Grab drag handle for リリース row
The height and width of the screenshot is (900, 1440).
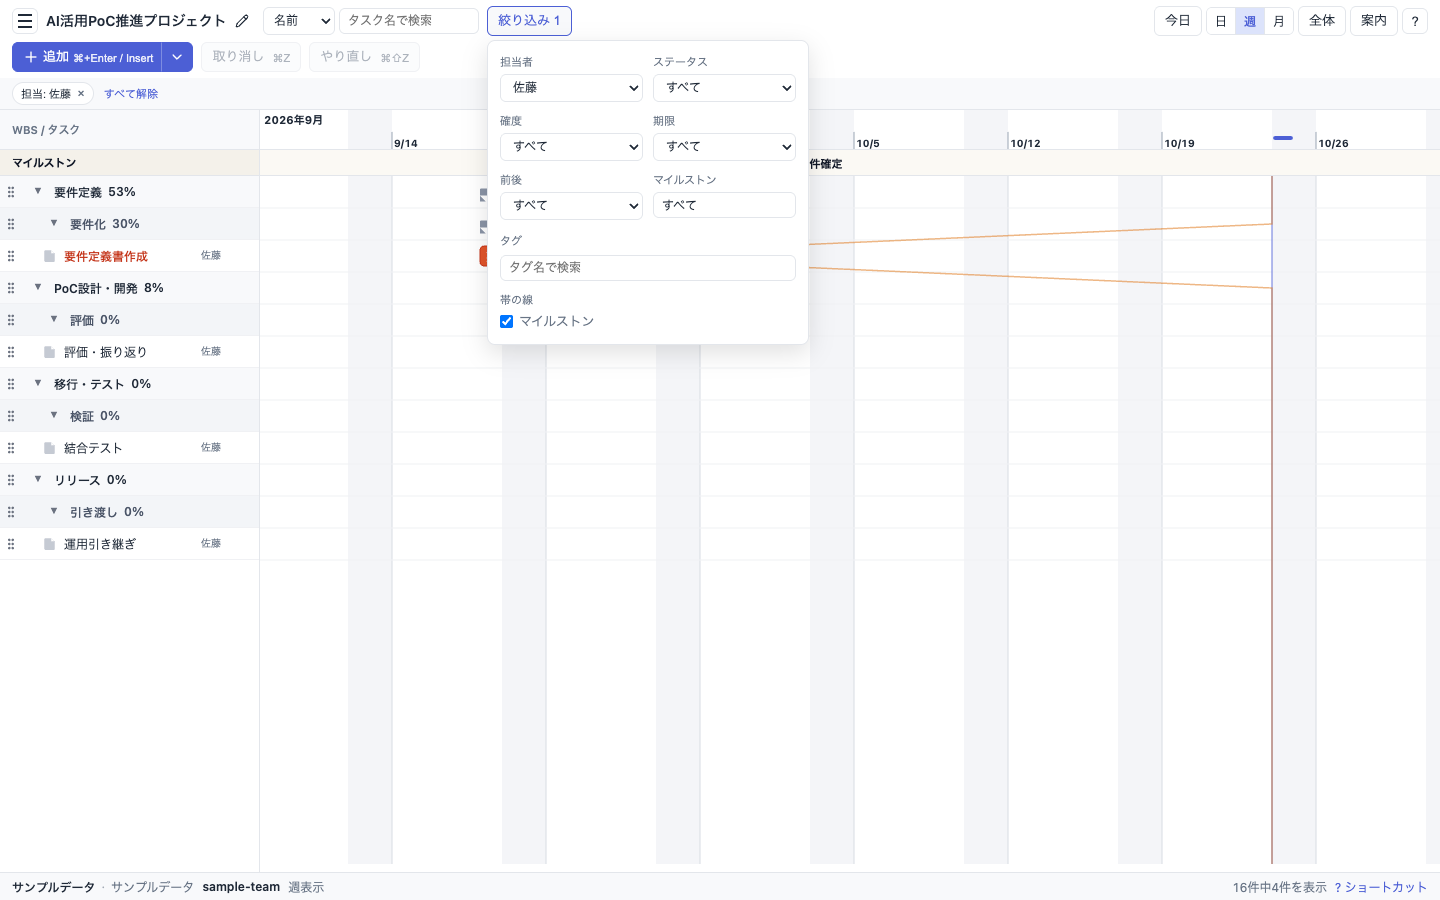(x=11, y=480)
